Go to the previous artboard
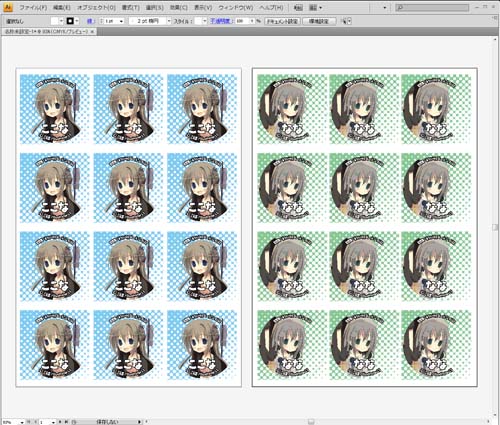Image resolution: width=500 pixels, height=425 pixels. click(35, 422)
